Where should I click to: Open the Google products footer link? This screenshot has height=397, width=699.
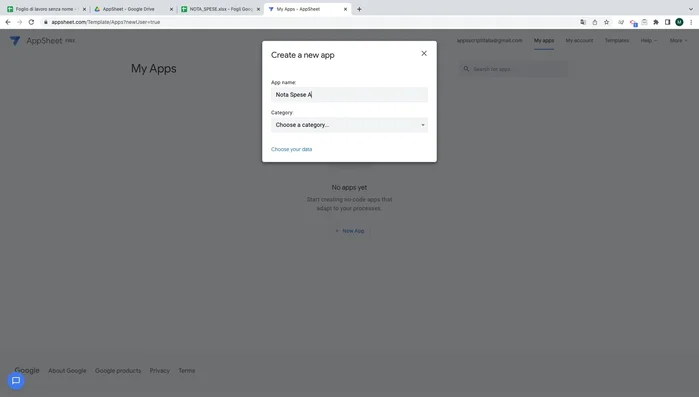click(x=118, y=371)
